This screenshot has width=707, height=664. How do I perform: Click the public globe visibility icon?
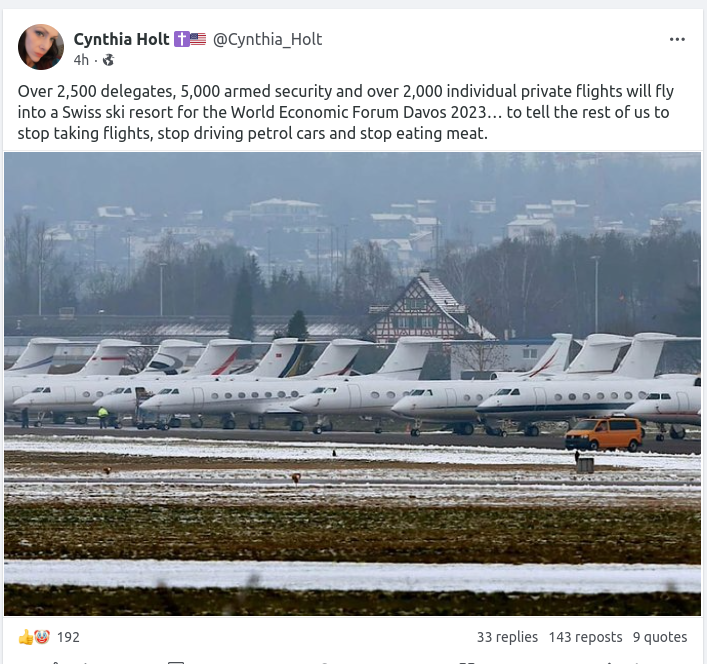click(x=108, y=60)
